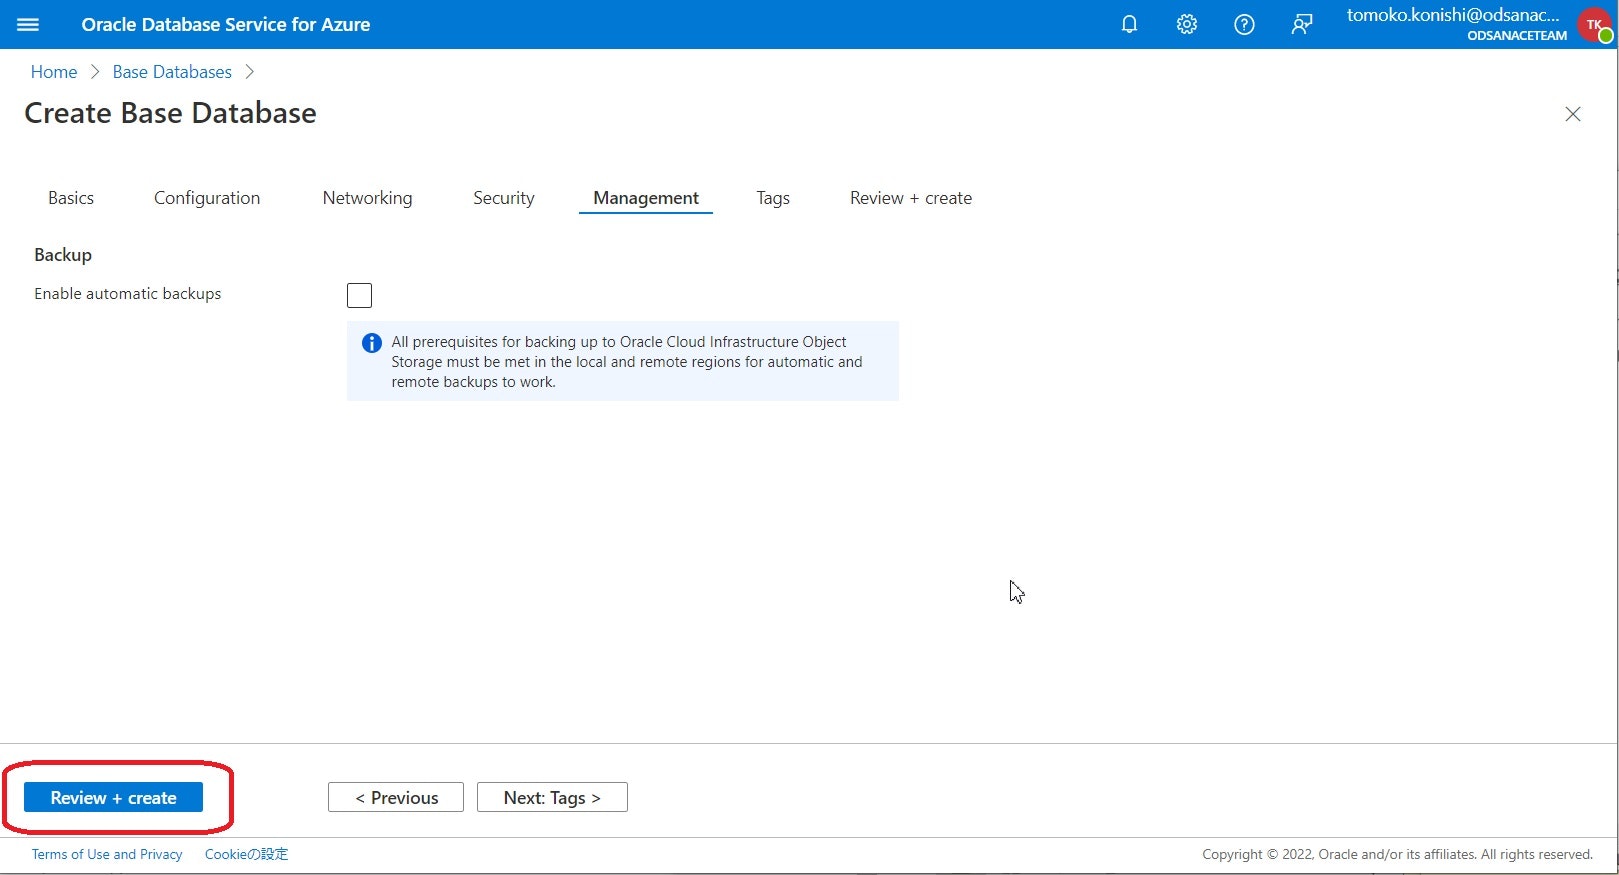Click the Backup section heading
This screenshot has width=1619, height=875.
(x=63, y=255)
